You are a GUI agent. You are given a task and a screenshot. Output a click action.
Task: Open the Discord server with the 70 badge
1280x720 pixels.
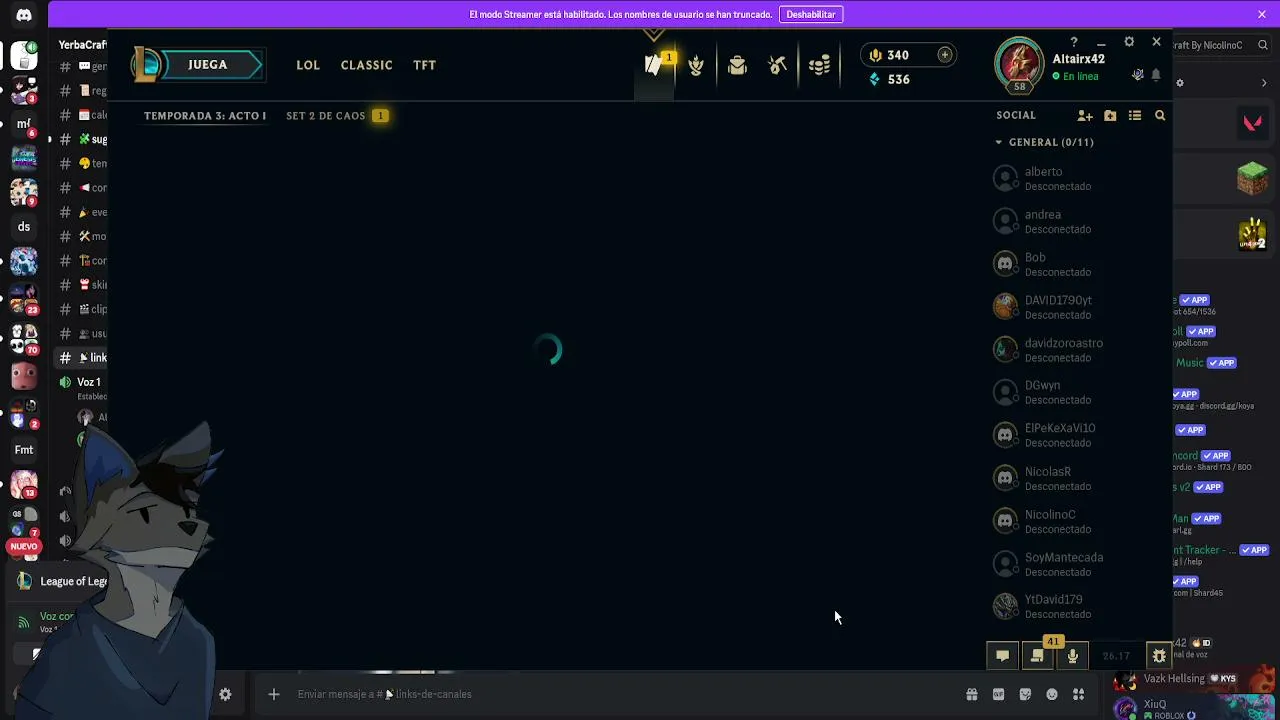(x=24, y=340)
